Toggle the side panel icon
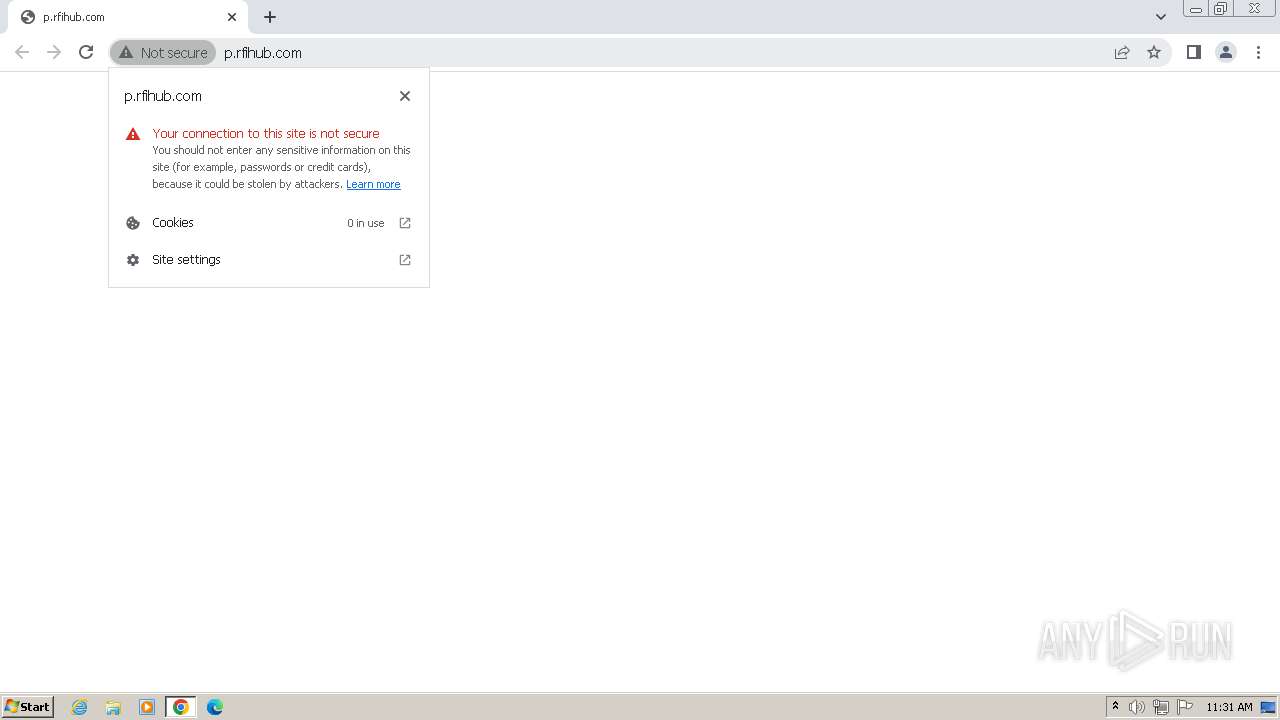 [x=1193, y=52]
